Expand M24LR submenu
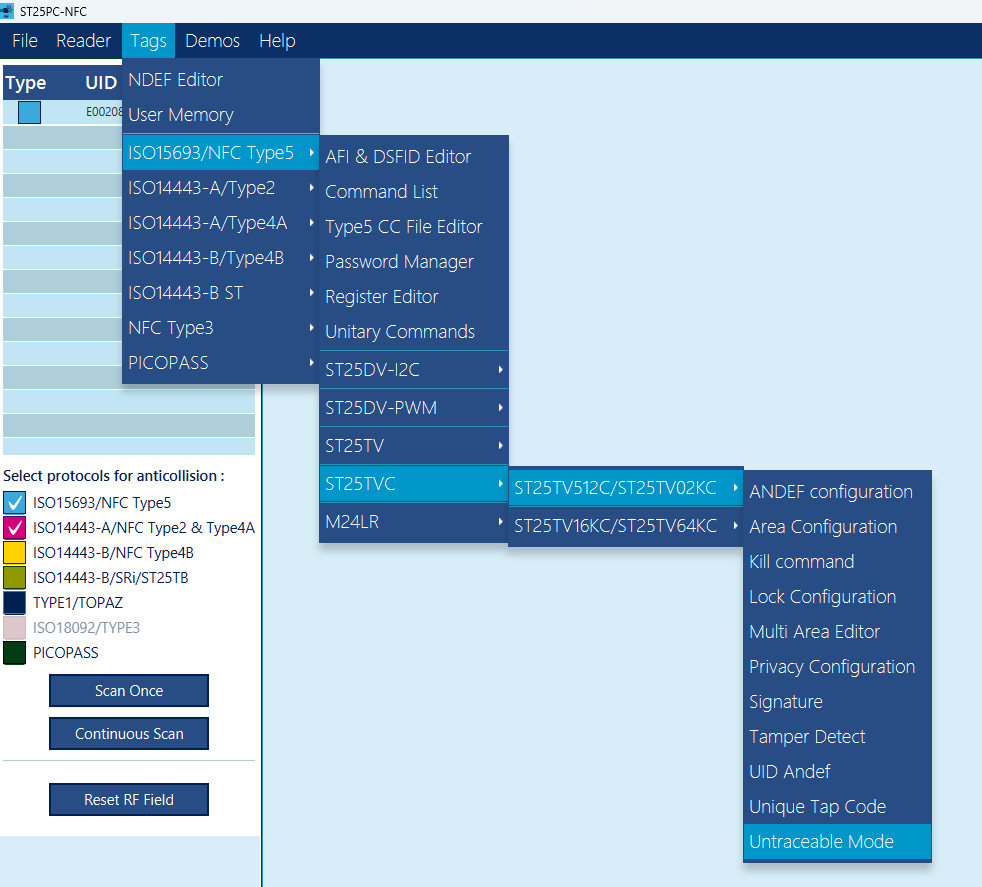The height and width of the screenshot is (887, 982). click(x=413, y=522)
